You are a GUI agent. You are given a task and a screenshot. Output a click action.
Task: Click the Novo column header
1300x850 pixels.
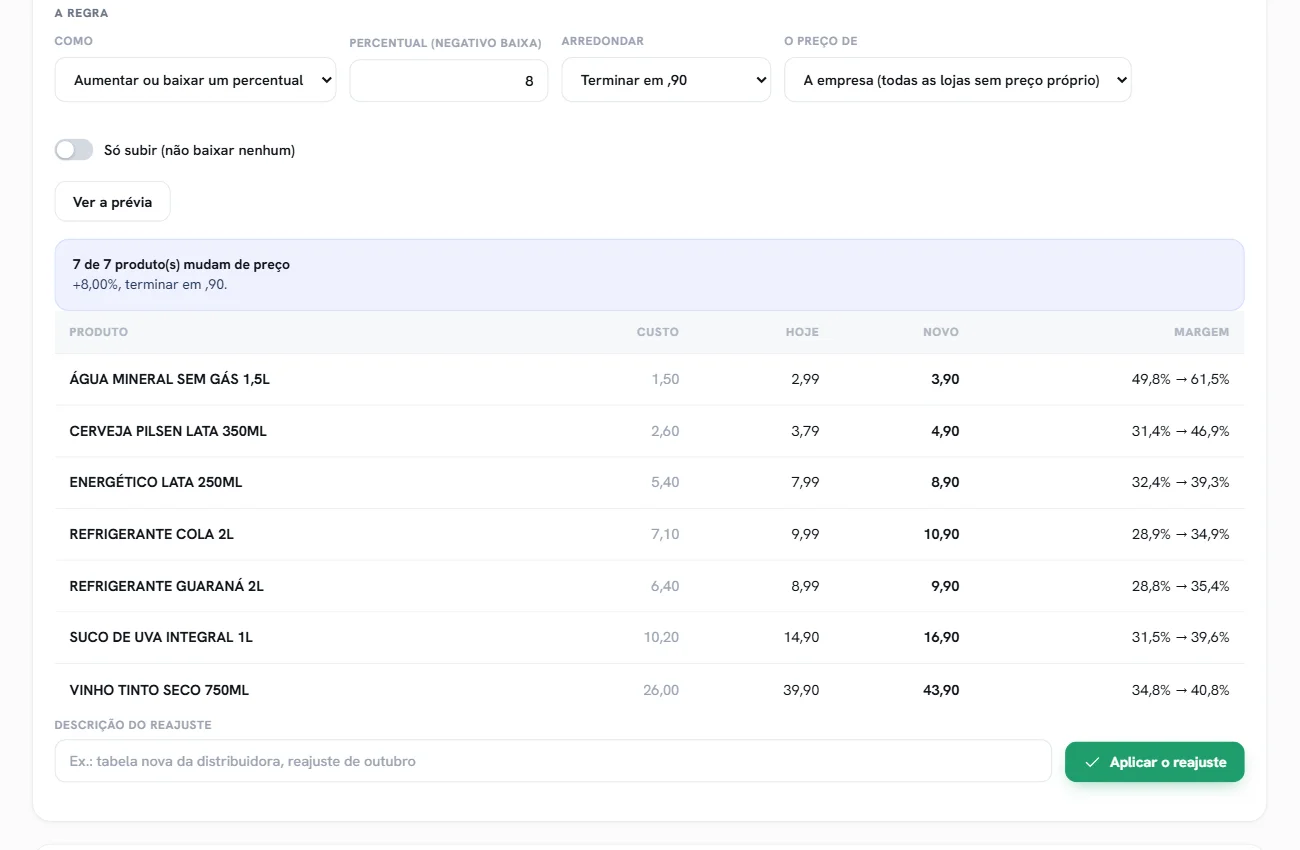(941, 332)
